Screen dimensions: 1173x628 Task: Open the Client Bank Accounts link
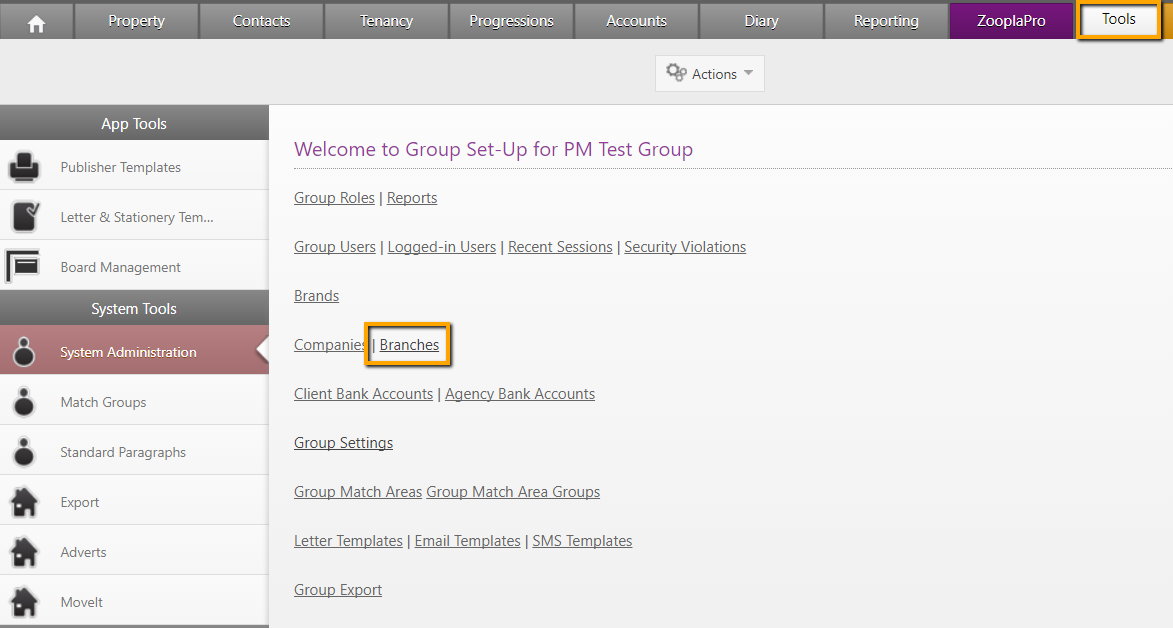[364, 394]
